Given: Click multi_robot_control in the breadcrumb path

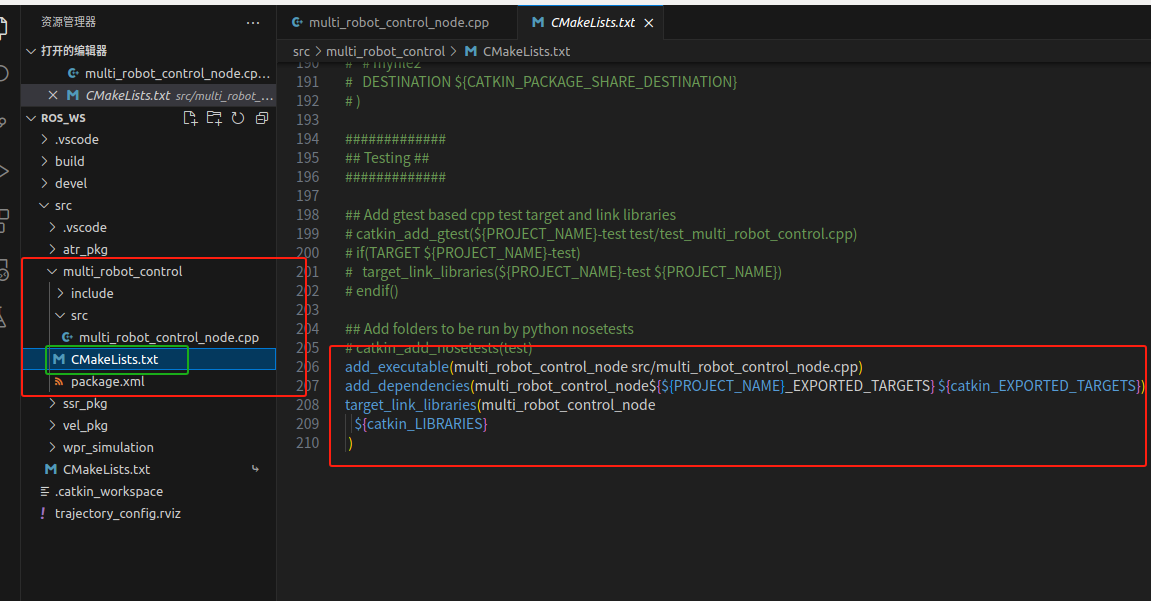Looking at the screenshot, I should click(385, 51).
